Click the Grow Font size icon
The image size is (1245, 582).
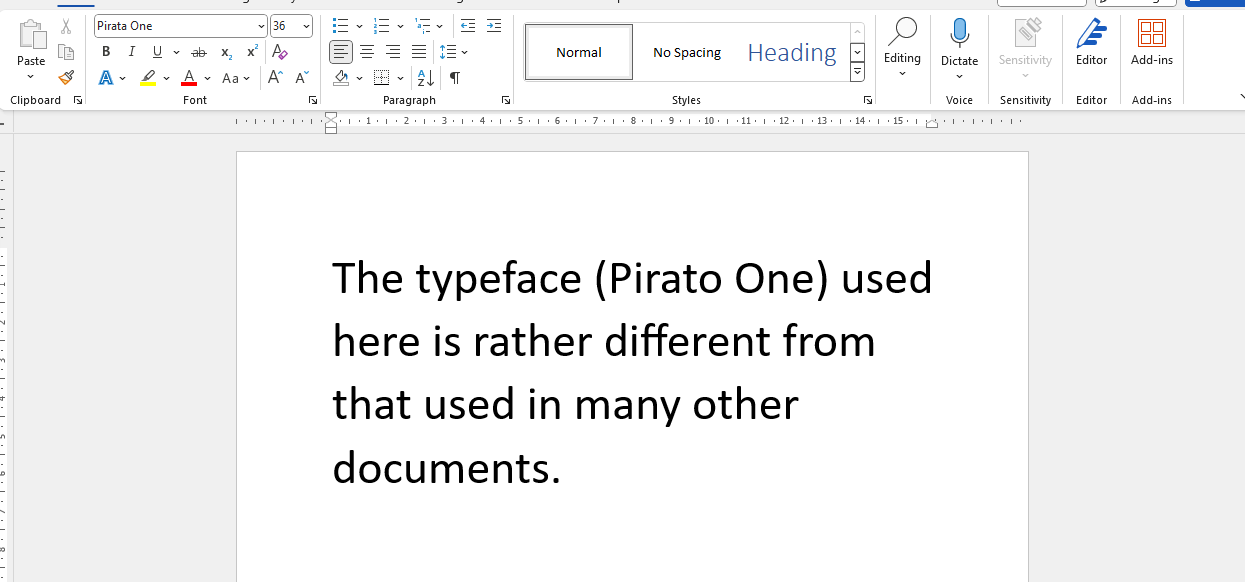[x=276, y=78]
